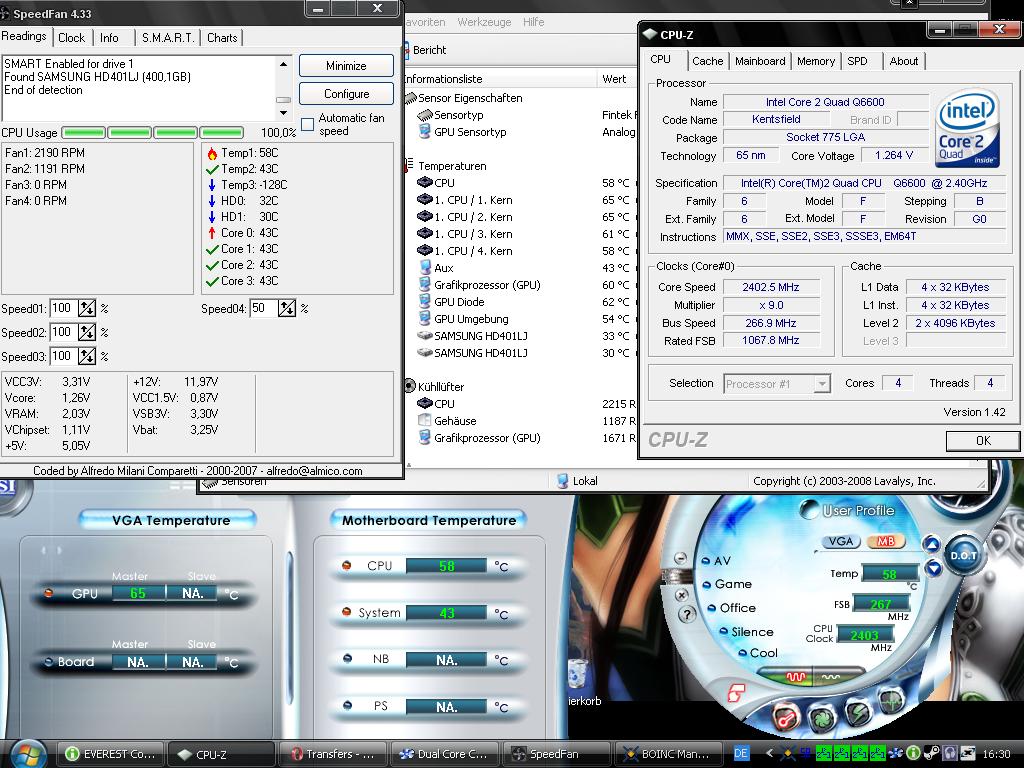Adjust the Speed04 spinner arrows in SpeedFan
This screenshot has width=1024, height=768.
tap(287, 308)
